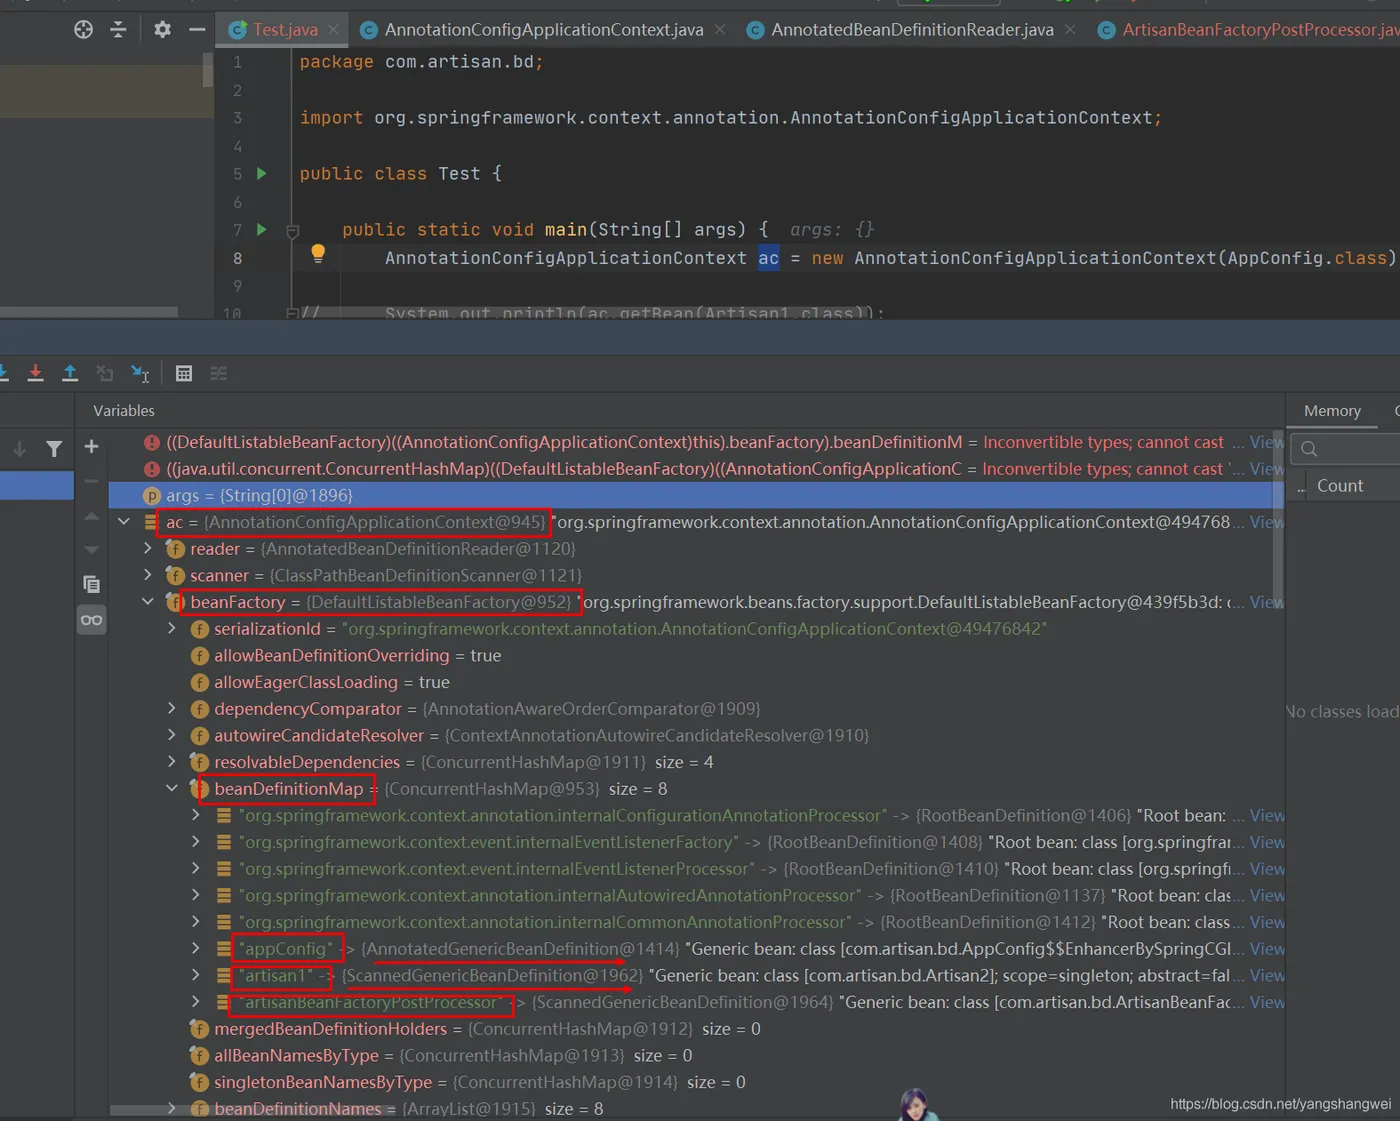
Task: Open the Evaluate Expression calculator icon
Action: [x=184, y=373]
